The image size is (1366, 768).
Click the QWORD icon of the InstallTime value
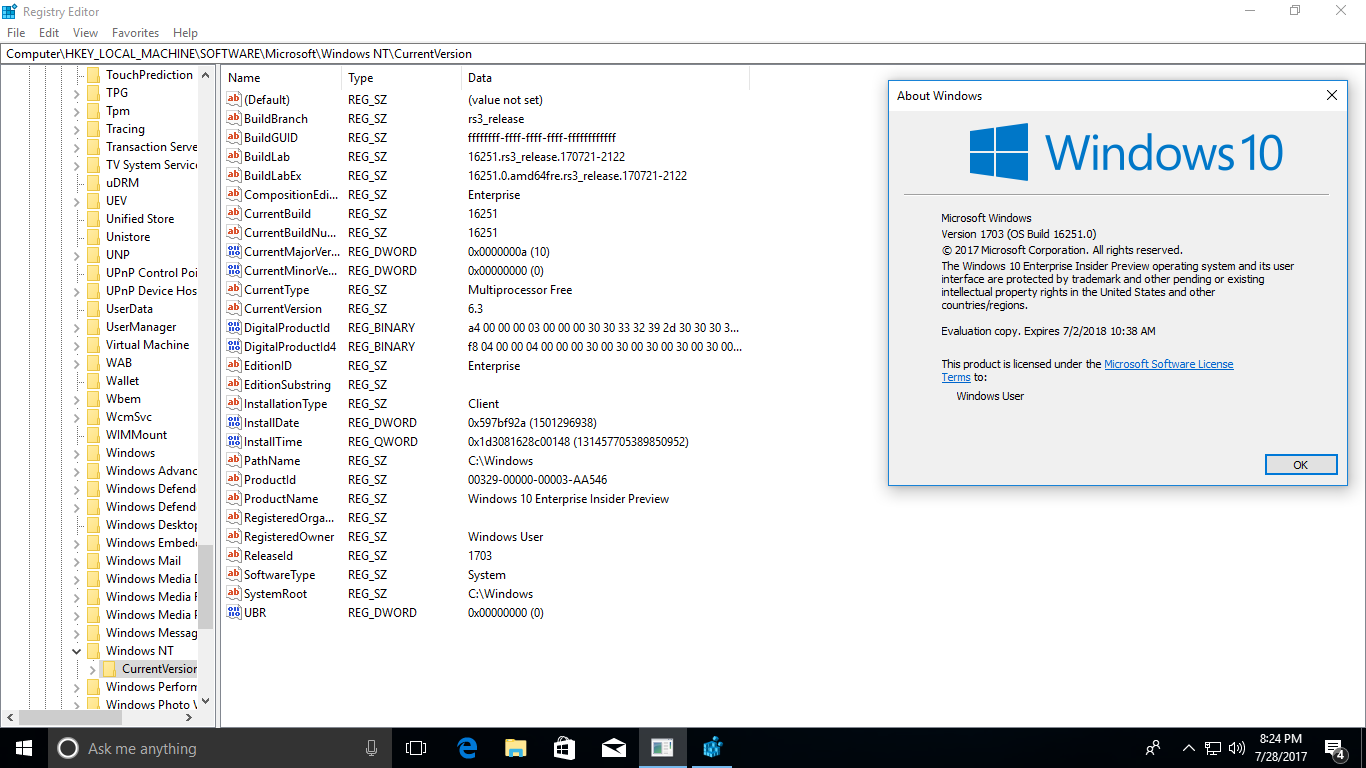point(234,442)
